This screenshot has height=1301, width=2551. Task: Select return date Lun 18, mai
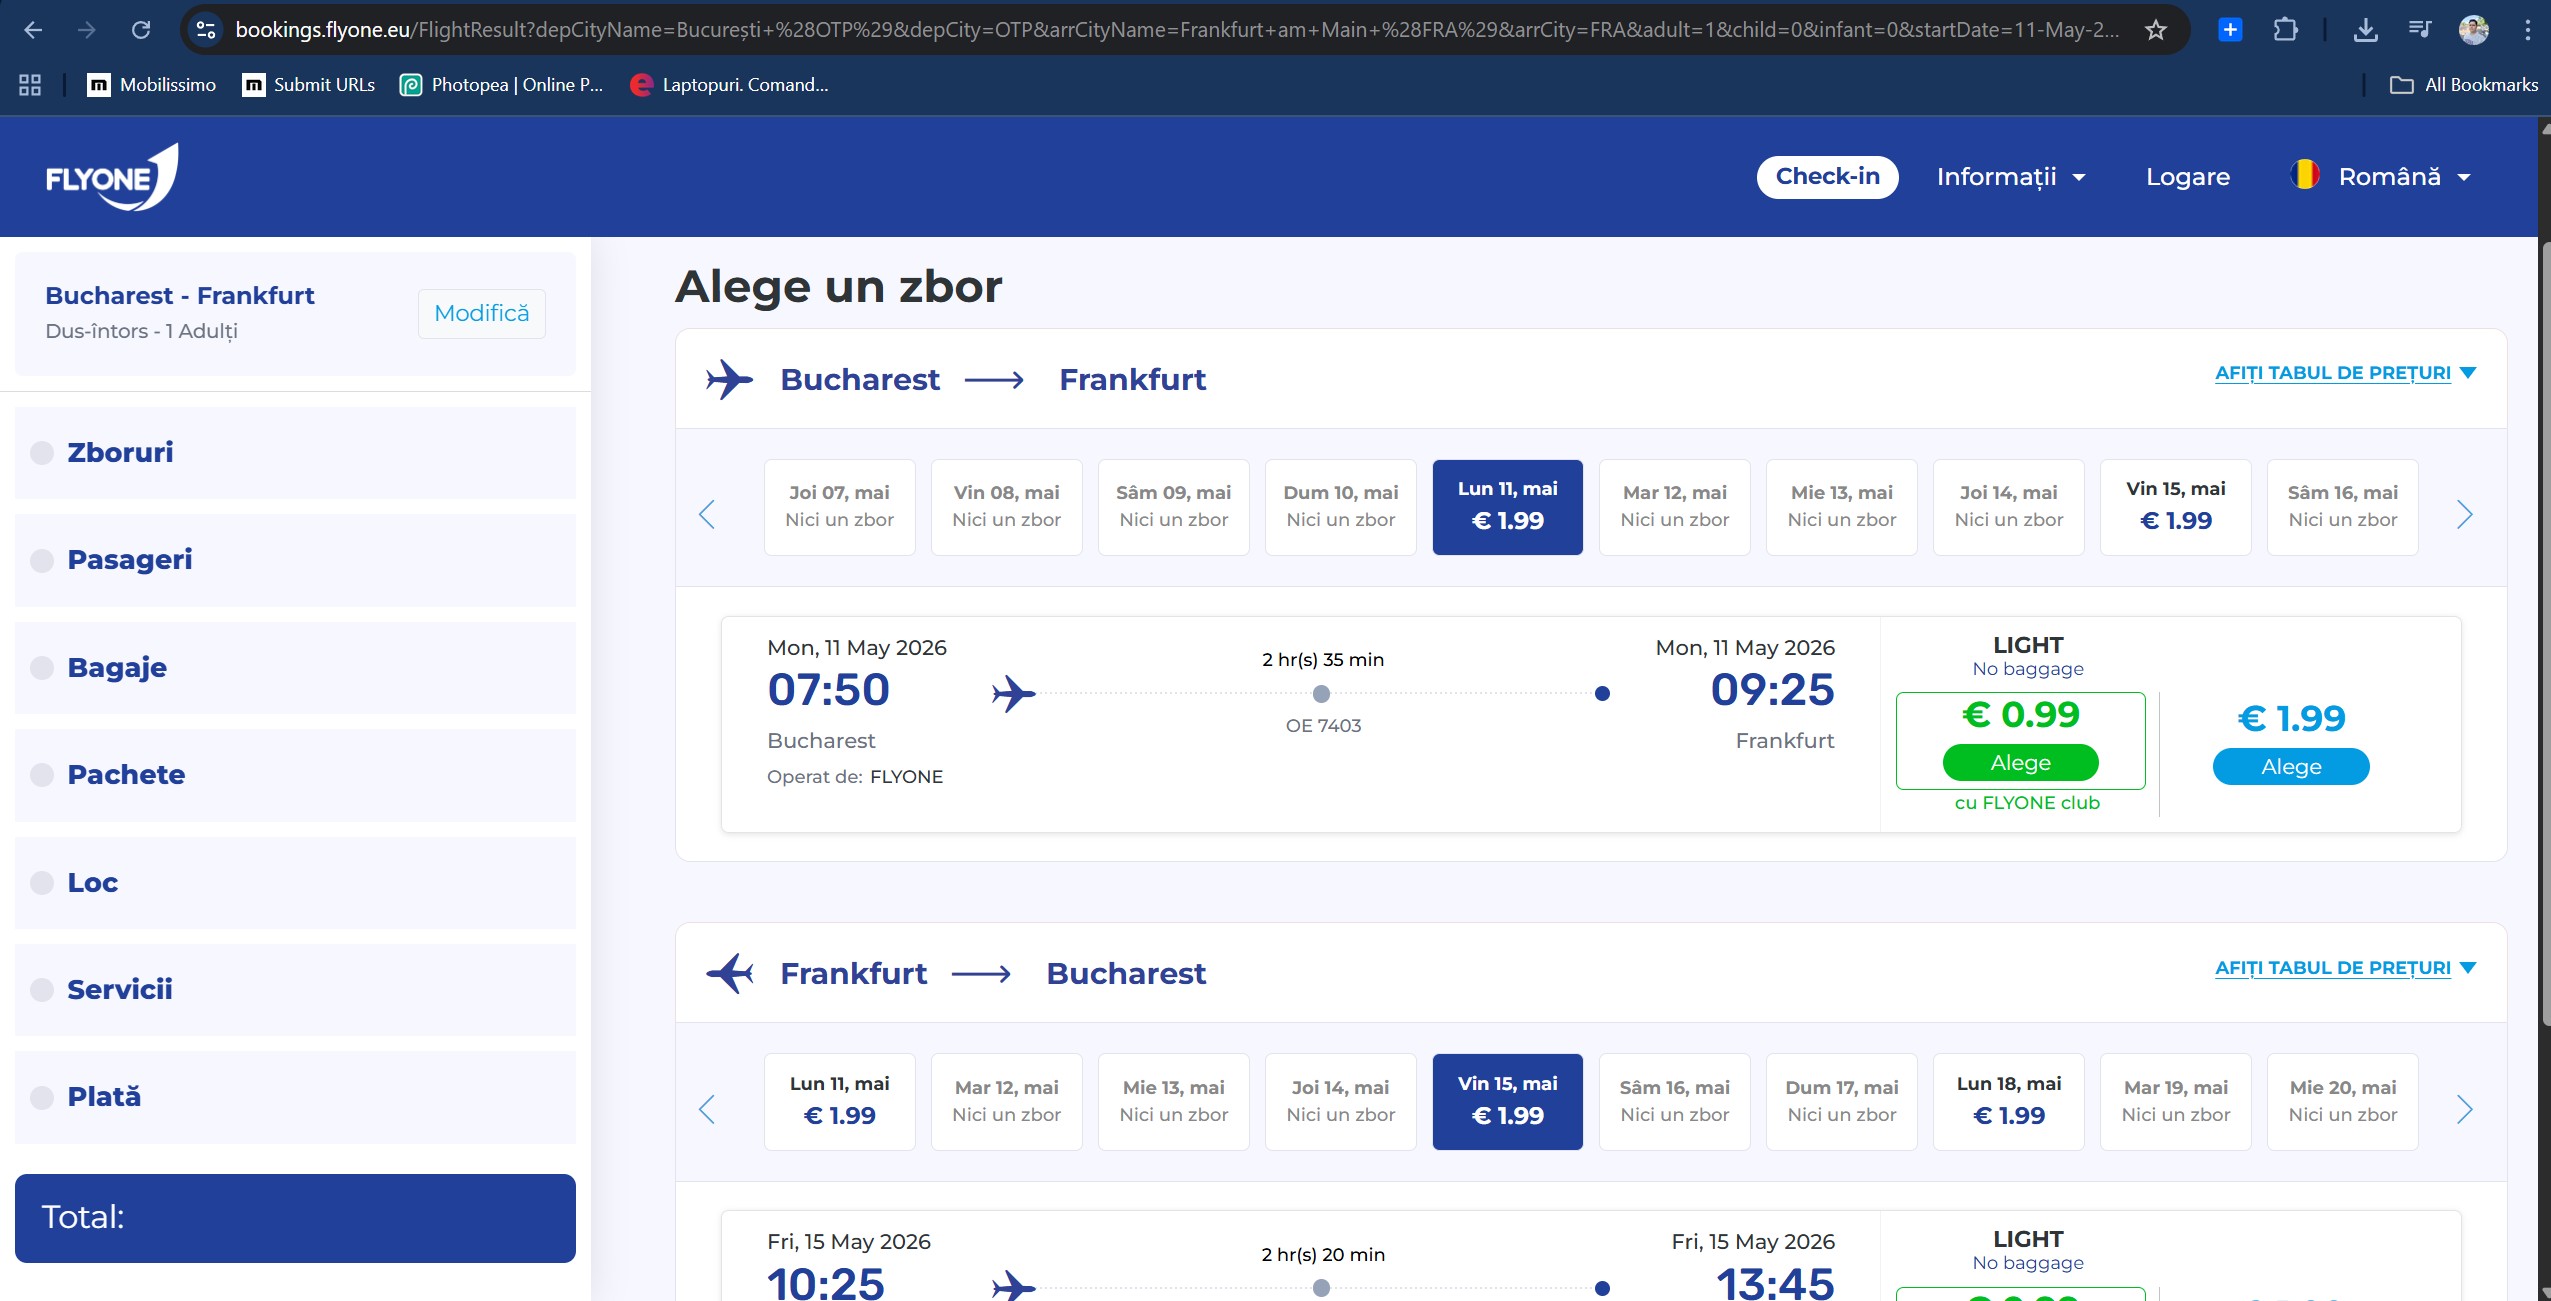(2008, 1101)
